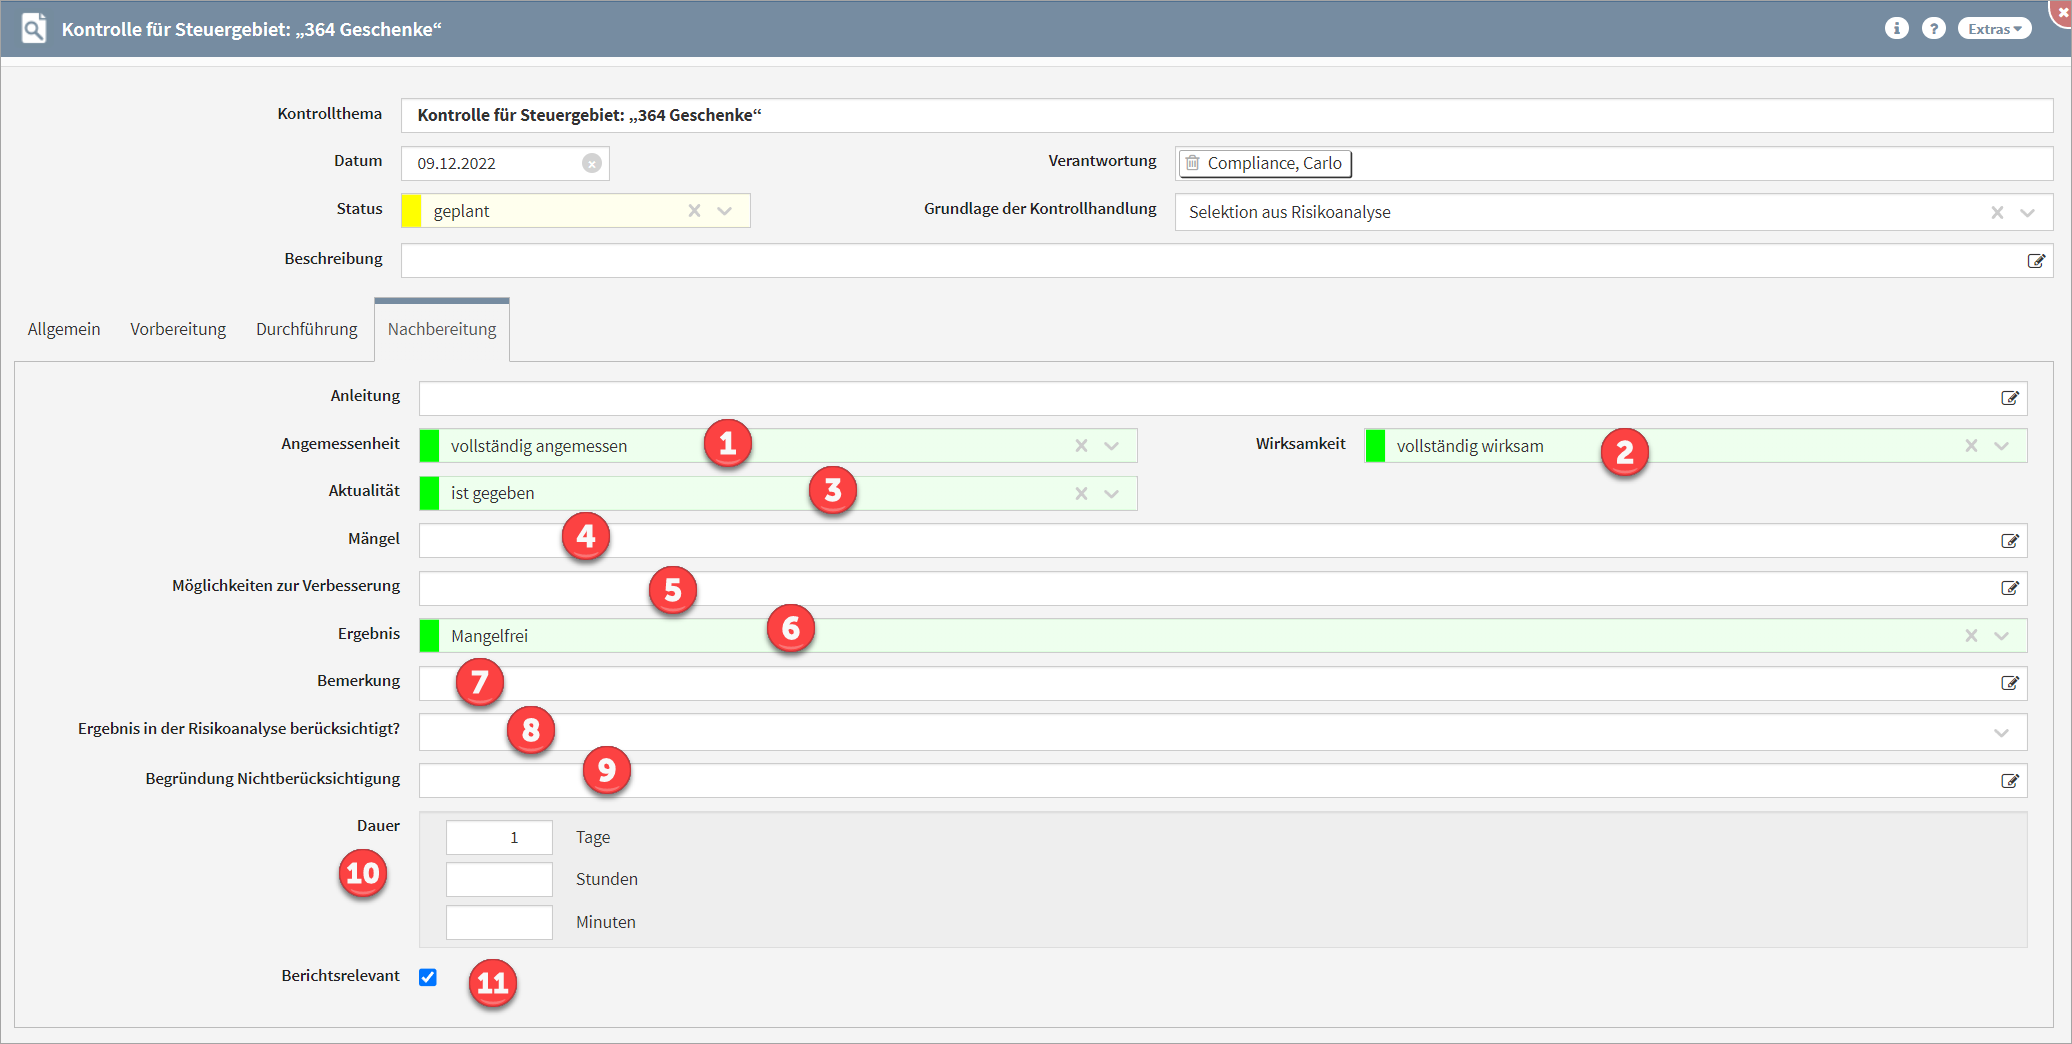Image resolution: width=2072 pixels, height=1044 pixels.
Task: Clear the Datum field value
Action: coord(592,163)
